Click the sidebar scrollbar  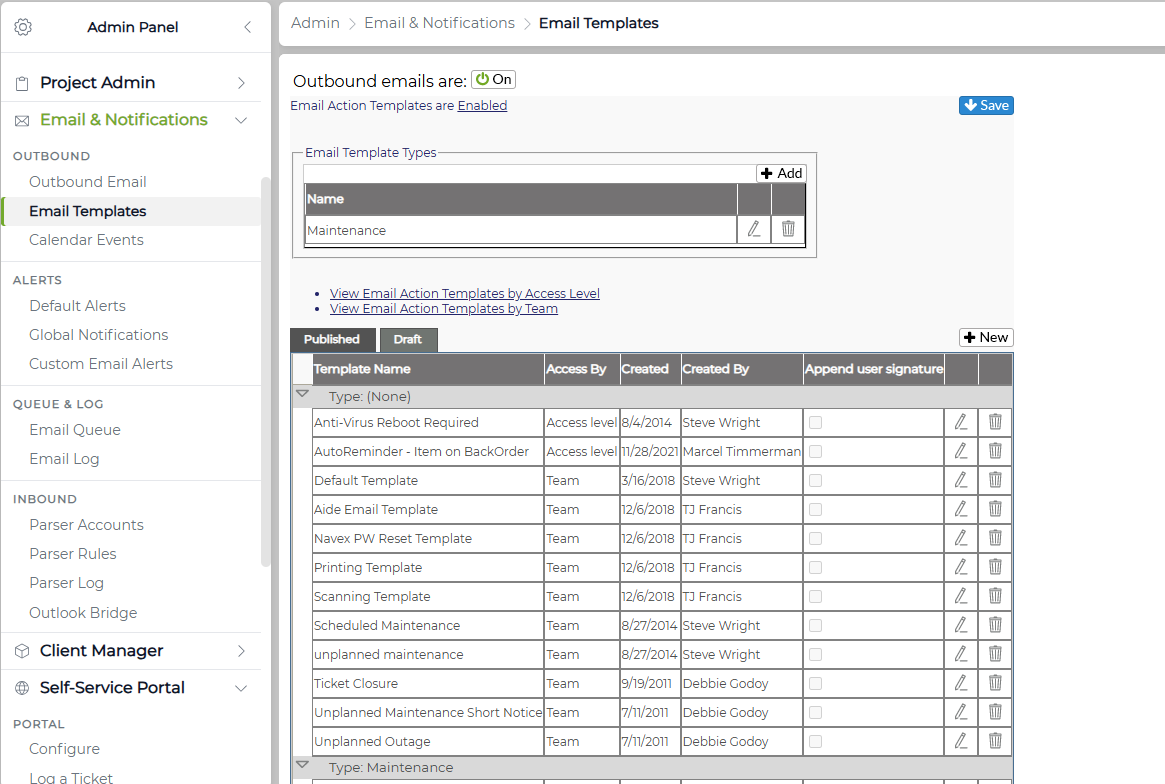[265, 372]
